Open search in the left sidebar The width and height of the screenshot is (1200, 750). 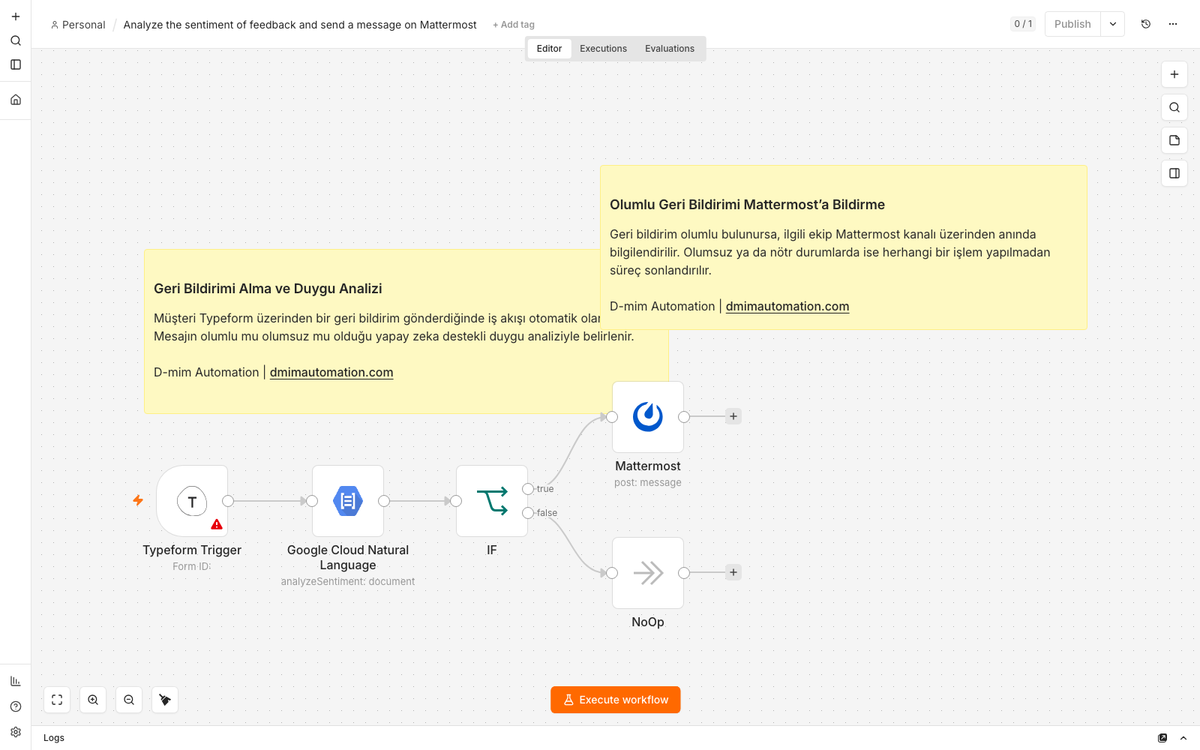click(15, 41)
